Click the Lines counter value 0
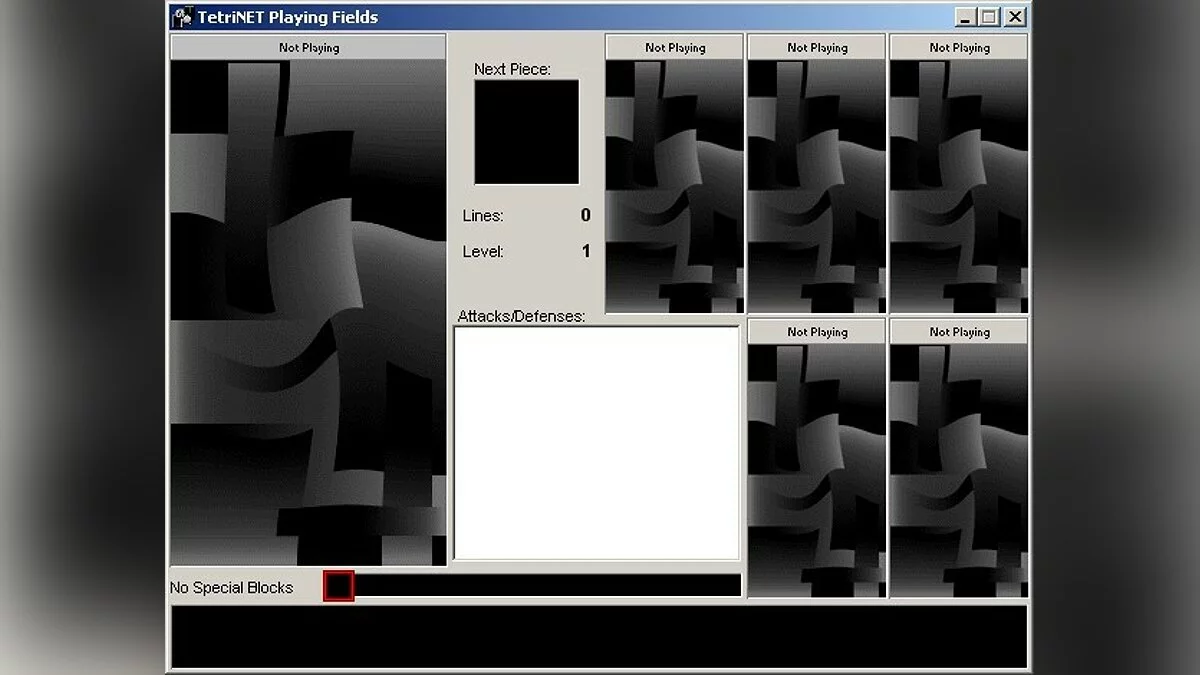Viewport: 1200px width, 675px height. coord(585,215)
